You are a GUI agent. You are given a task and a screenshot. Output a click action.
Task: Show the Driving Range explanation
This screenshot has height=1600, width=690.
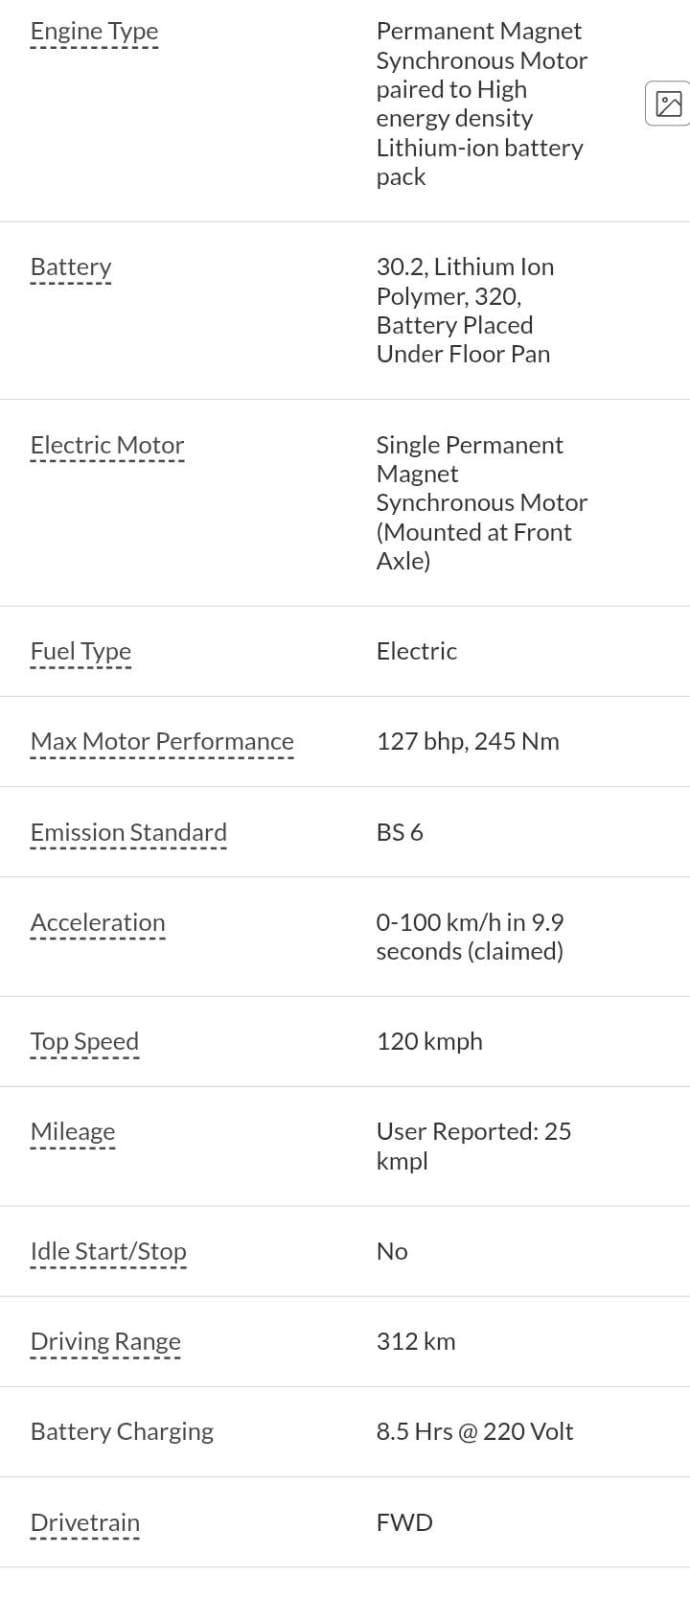[x=106, y=1341]
